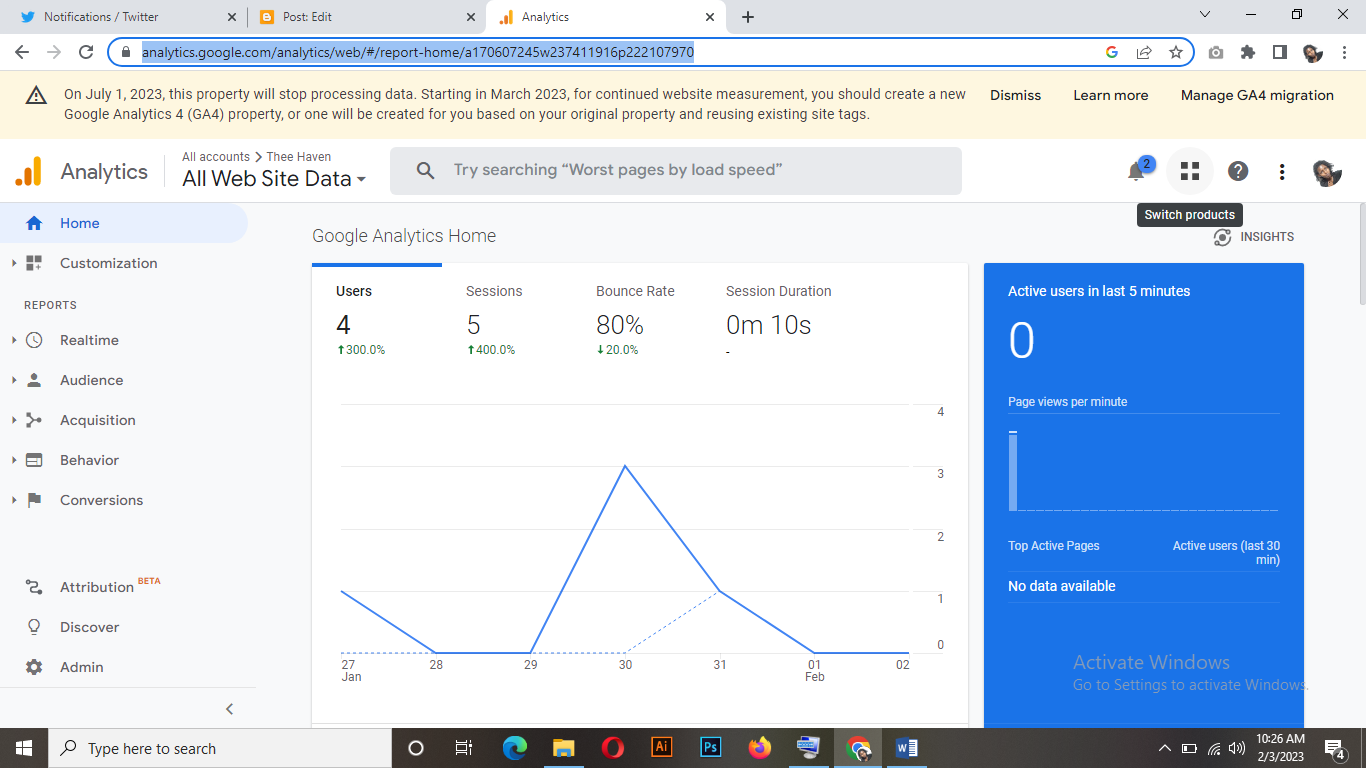
Task: Select the Users metric tab
Action: tap(377, 320)
